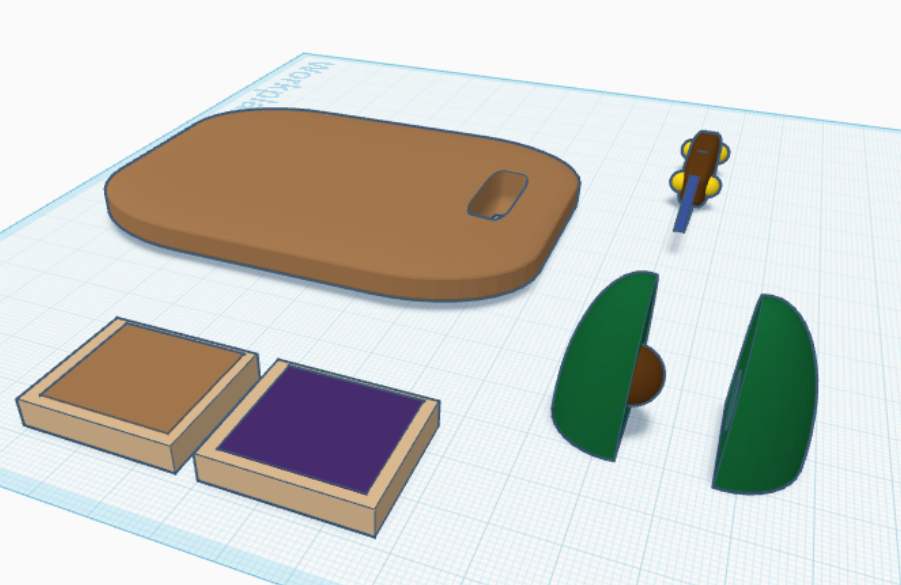Select the brown sphere between the green halves
Image resolution: width=901 pixels, height=585 pixels.
coord(646,376)
